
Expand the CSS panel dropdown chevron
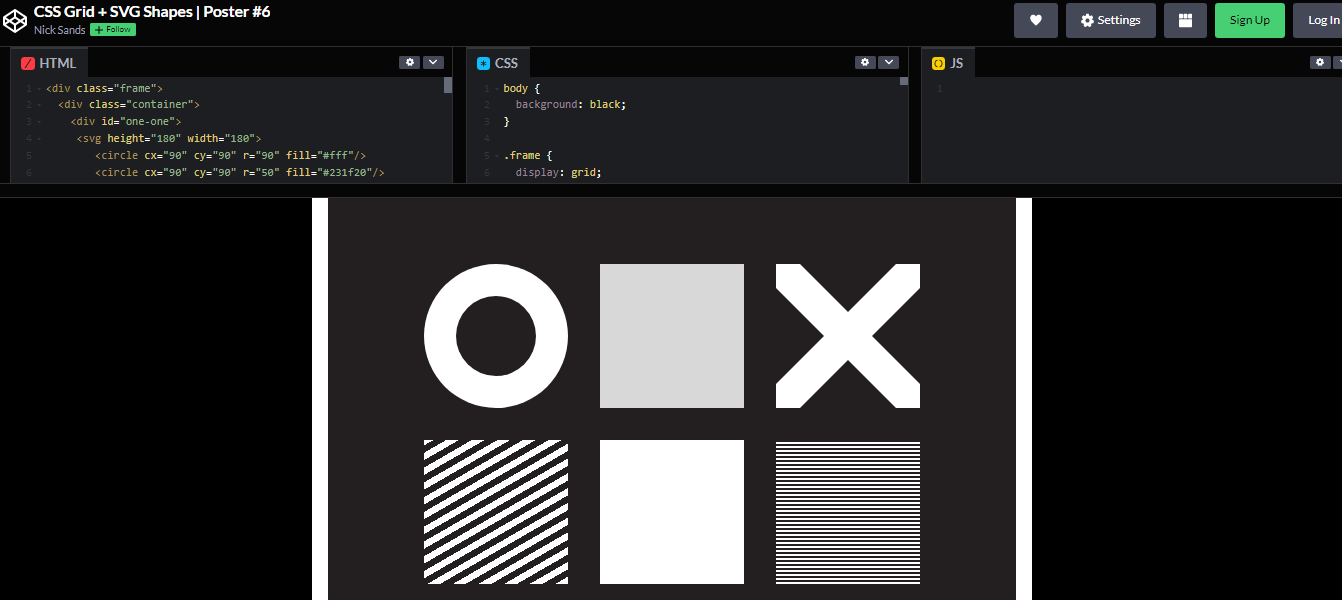click(x=888, y=61)
